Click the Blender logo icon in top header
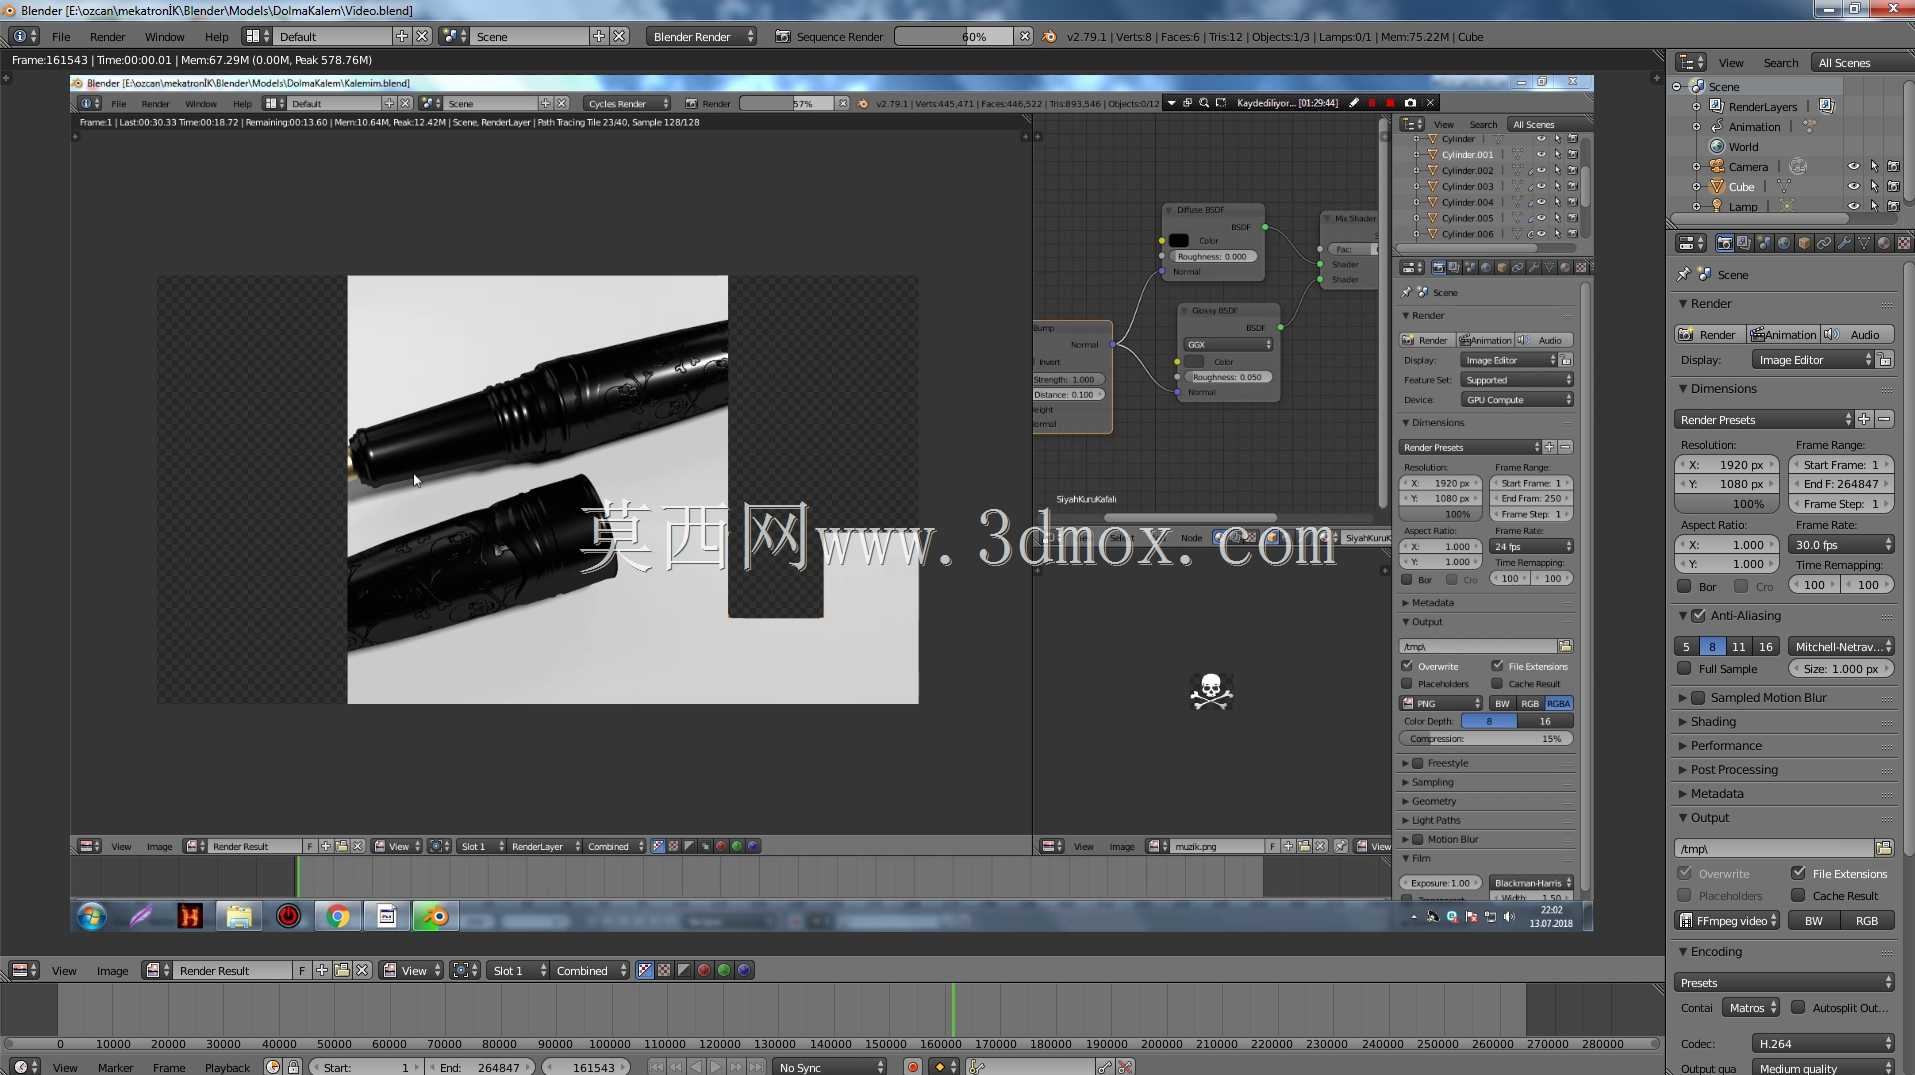Screen dimensions: 1915x1075 coord(1049,36)
